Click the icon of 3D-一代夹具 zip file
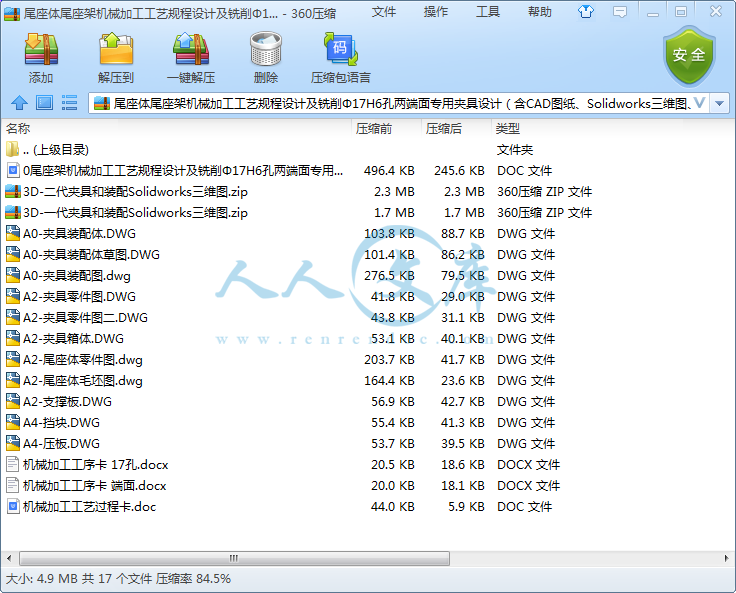The width and height of the screenshot is (736, 593). pyautogui.click(x=13, y=213)
